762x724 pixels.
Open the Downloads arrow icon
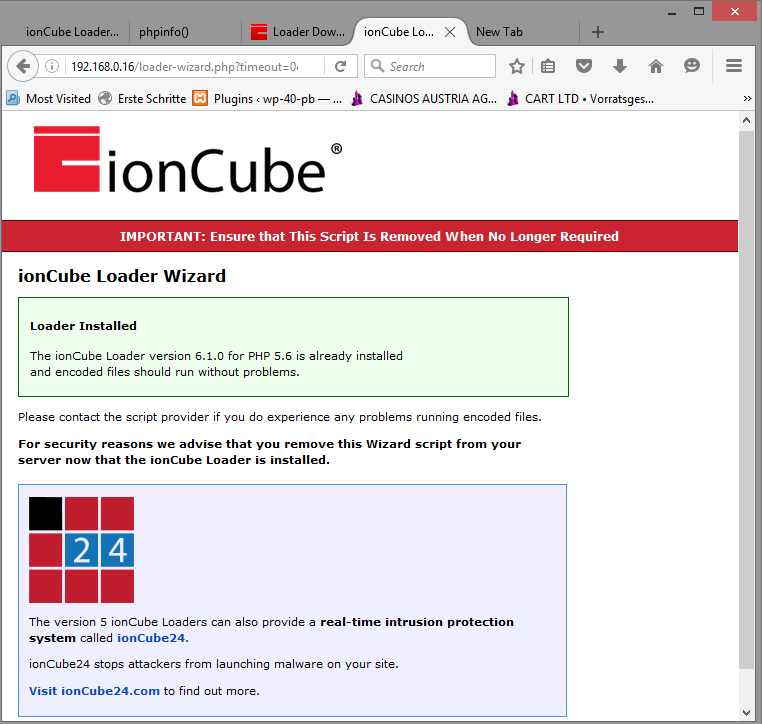tap(620, 66)
